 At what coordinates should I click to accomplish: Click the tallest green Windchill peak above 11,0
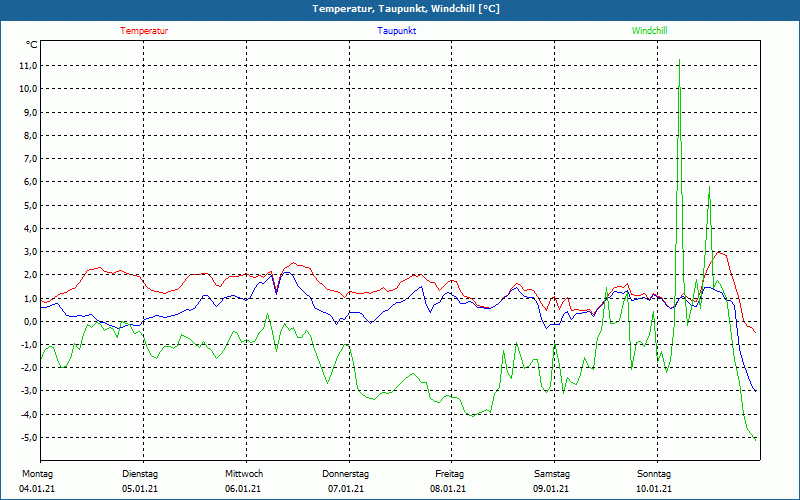point(679,60)
